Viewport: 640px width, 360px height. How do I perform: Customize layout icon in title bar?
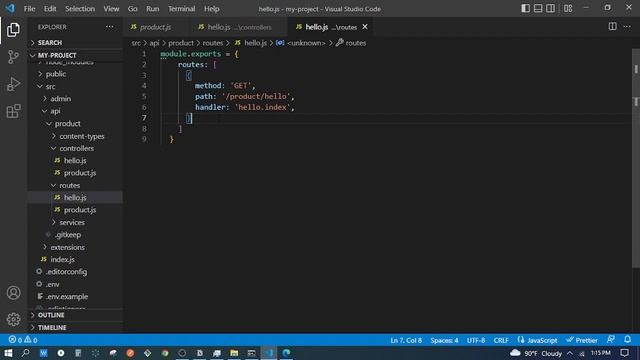pos(568,8)
